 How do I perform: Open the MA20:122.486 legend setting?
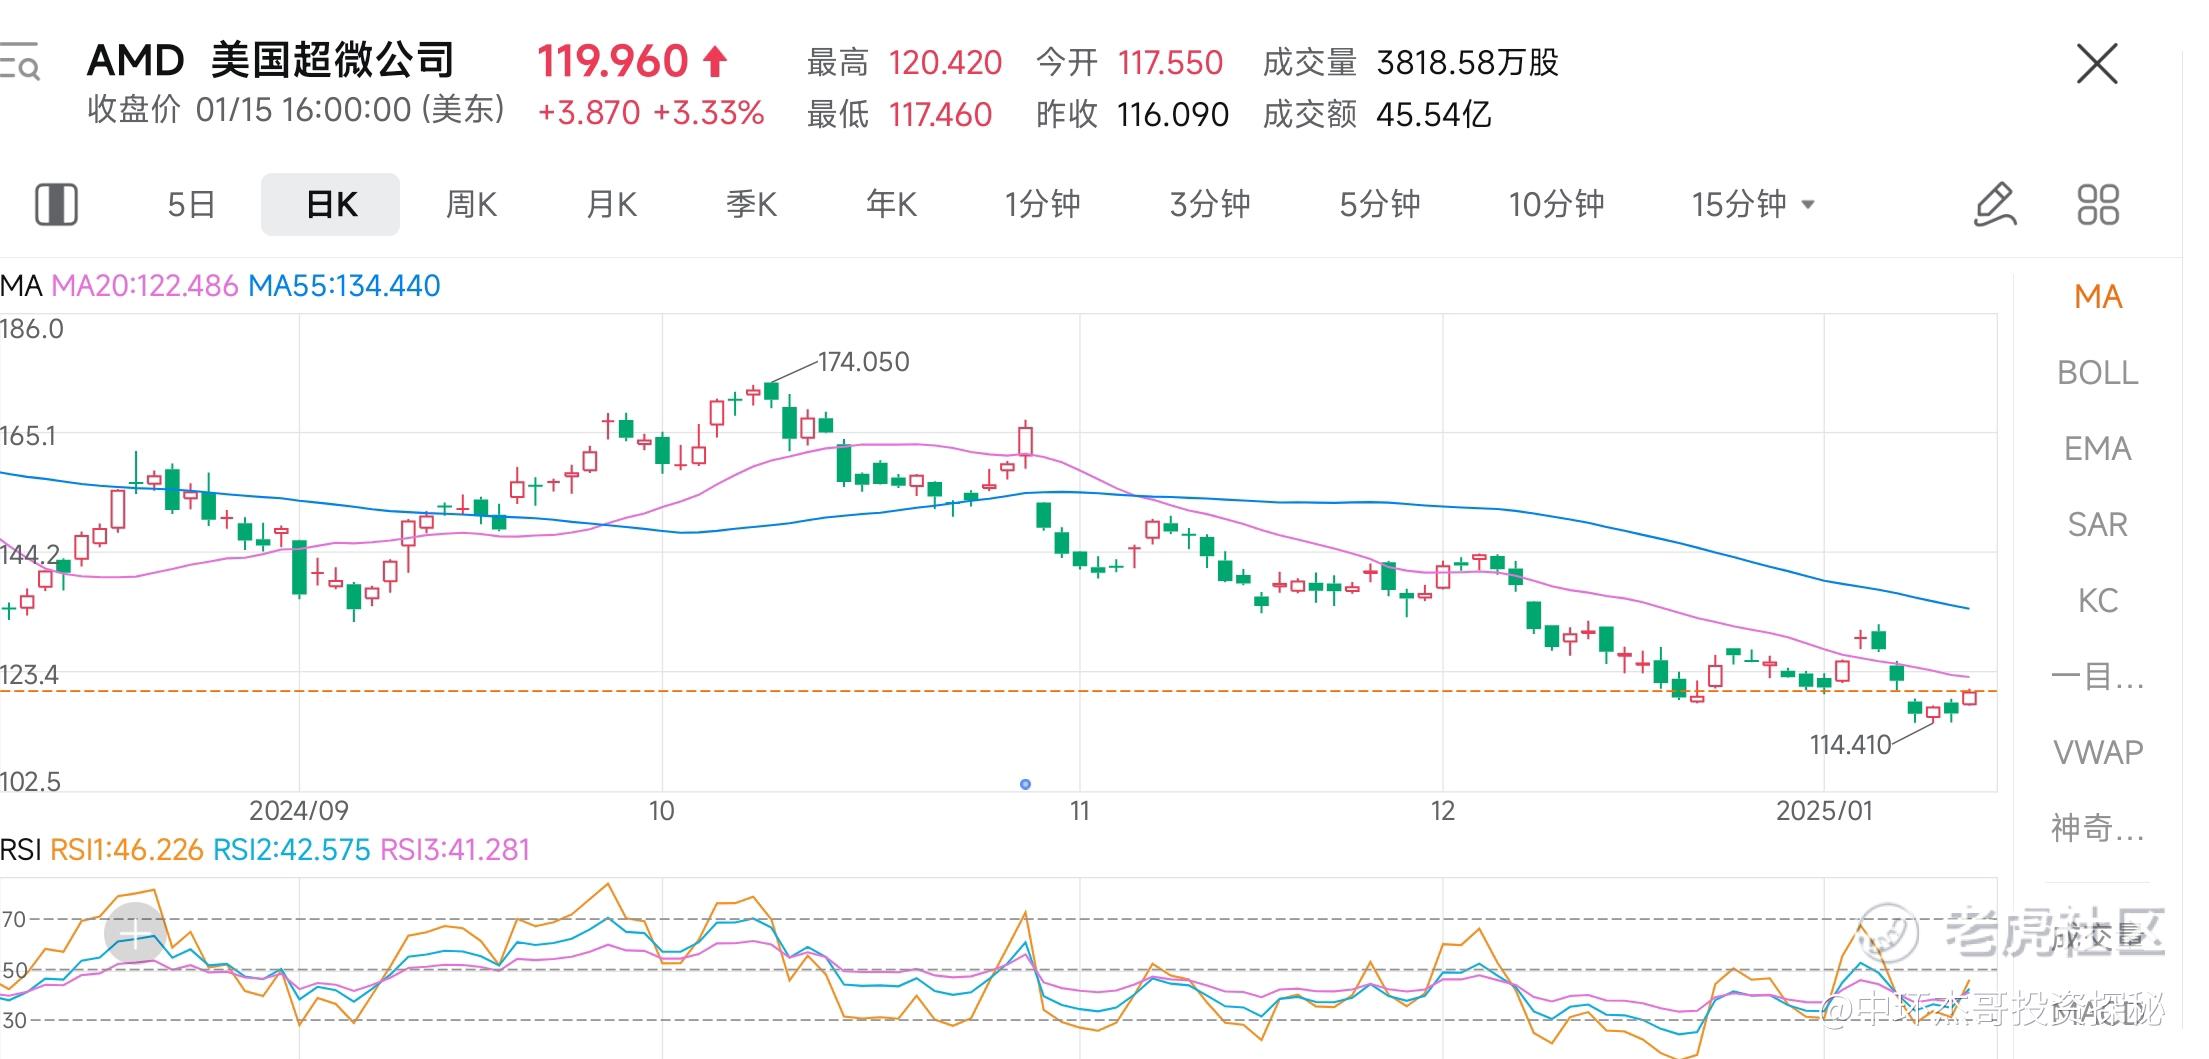pyautogui.click(x=145, y=286)
